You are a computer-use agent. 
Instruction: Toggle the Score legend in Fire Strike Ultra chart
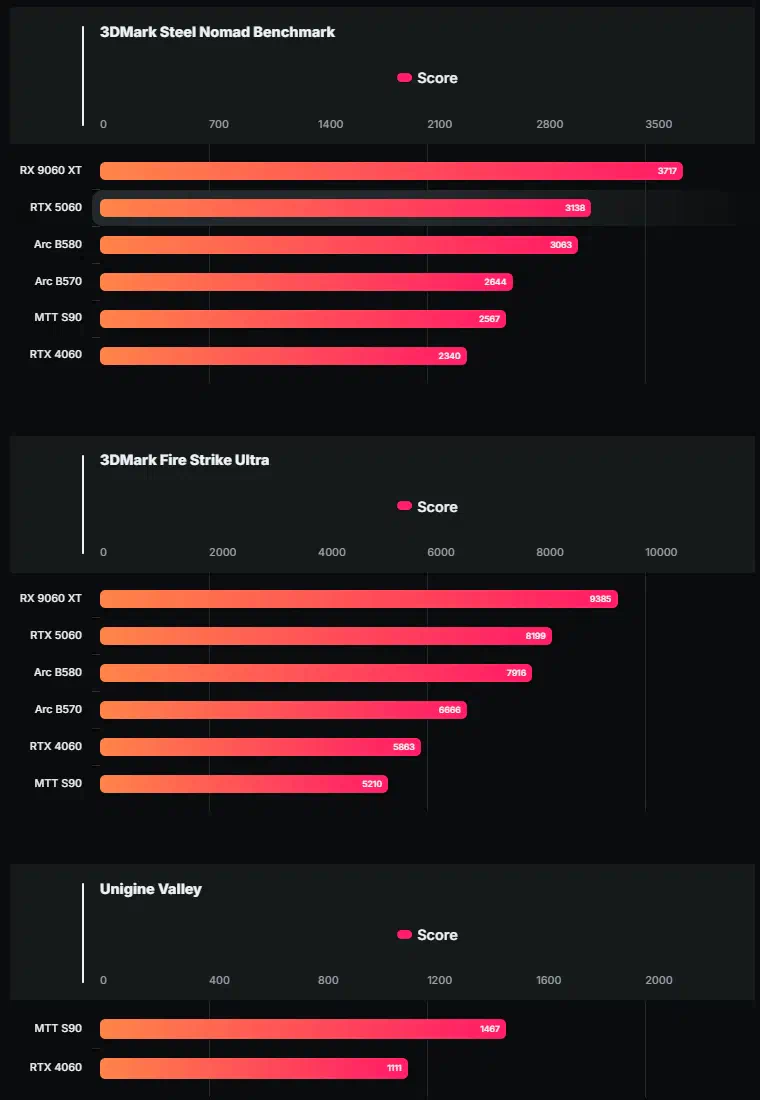point(427,507)
